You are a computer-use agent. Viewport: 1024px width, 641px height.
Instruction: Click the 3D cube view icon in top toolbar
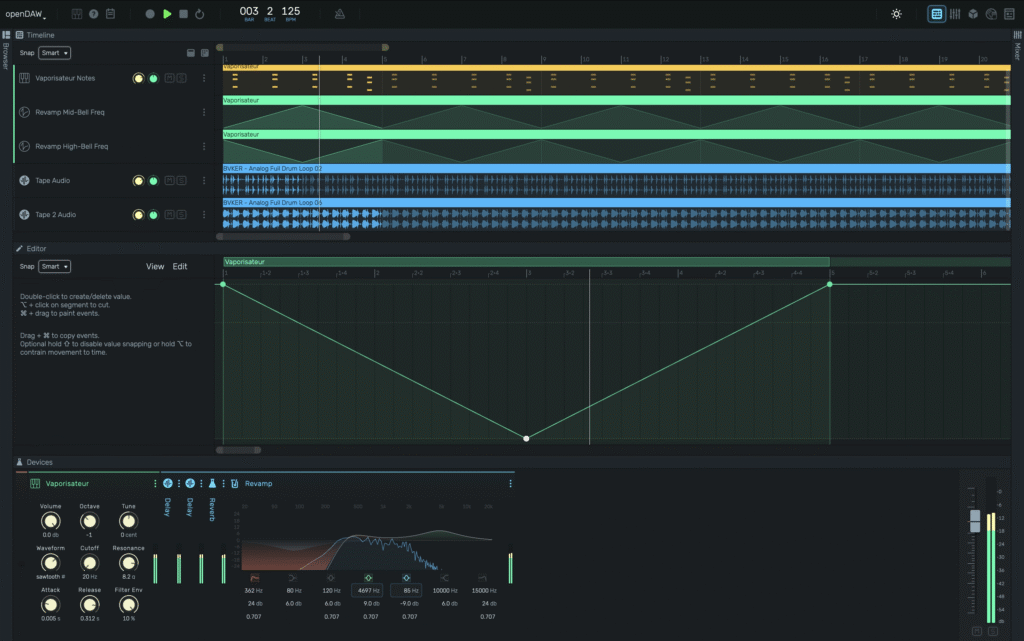tap(973, 13)
